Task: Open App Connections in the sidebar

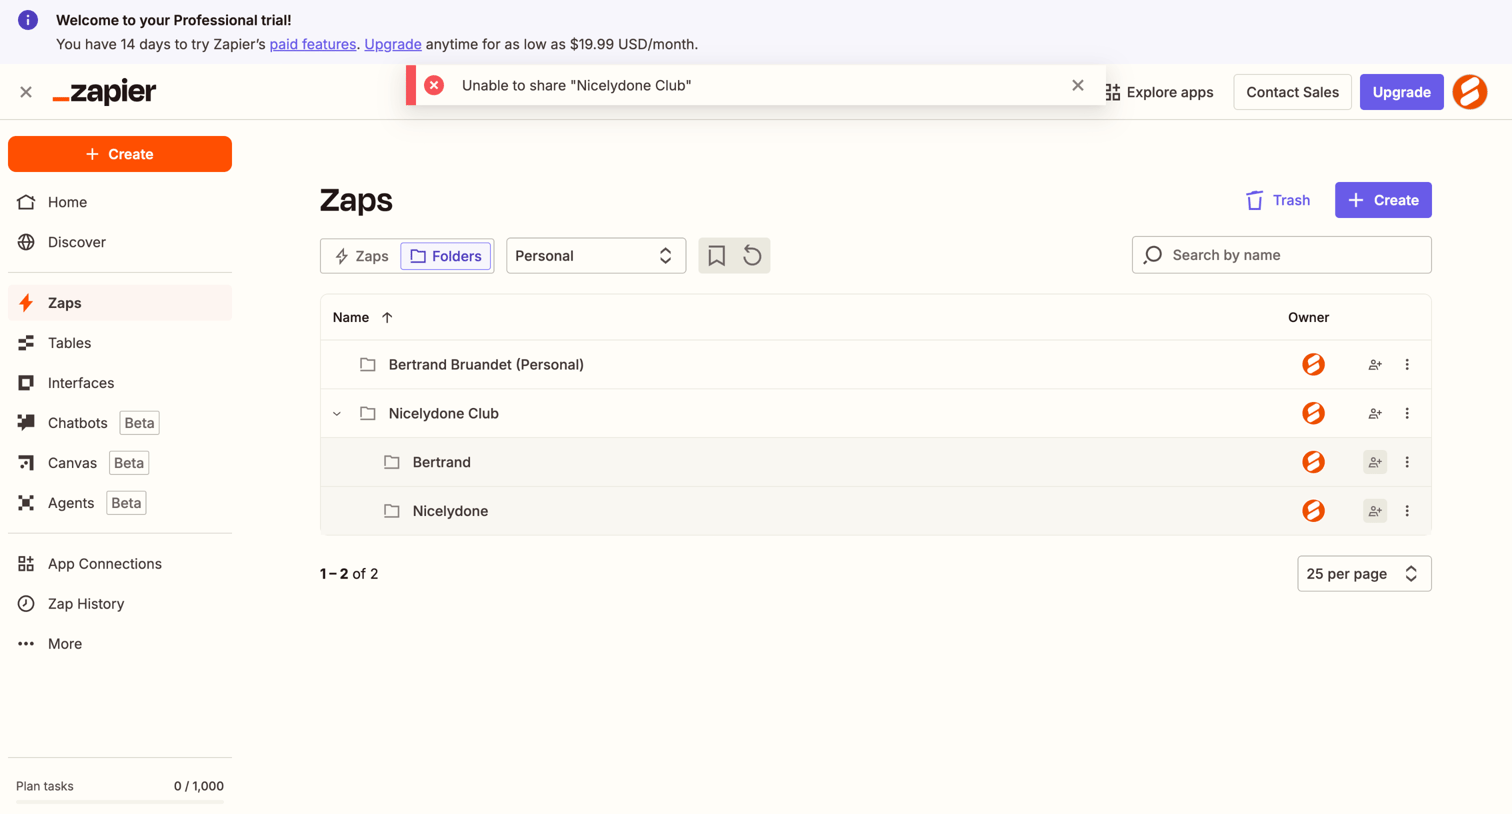Action: click(x=120, y=564)
